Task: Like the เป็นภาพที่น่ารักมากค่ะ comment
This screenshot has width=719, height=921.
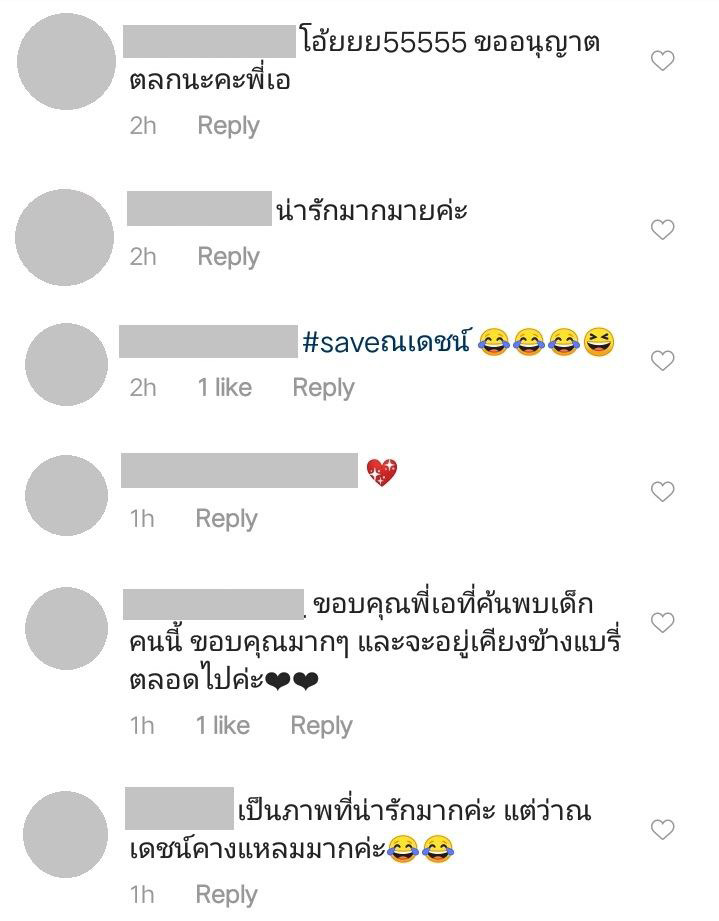Action: (663, 829)
